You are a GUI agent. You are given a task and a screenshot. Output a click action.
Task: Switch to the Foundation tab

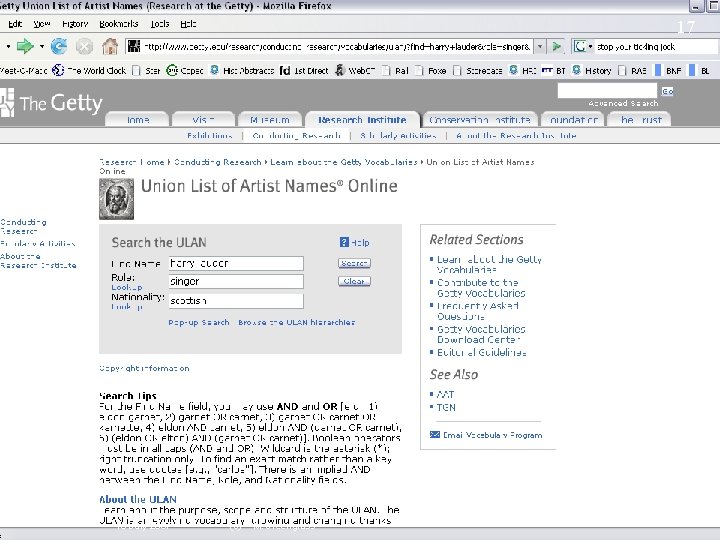[x=574, y=120]
